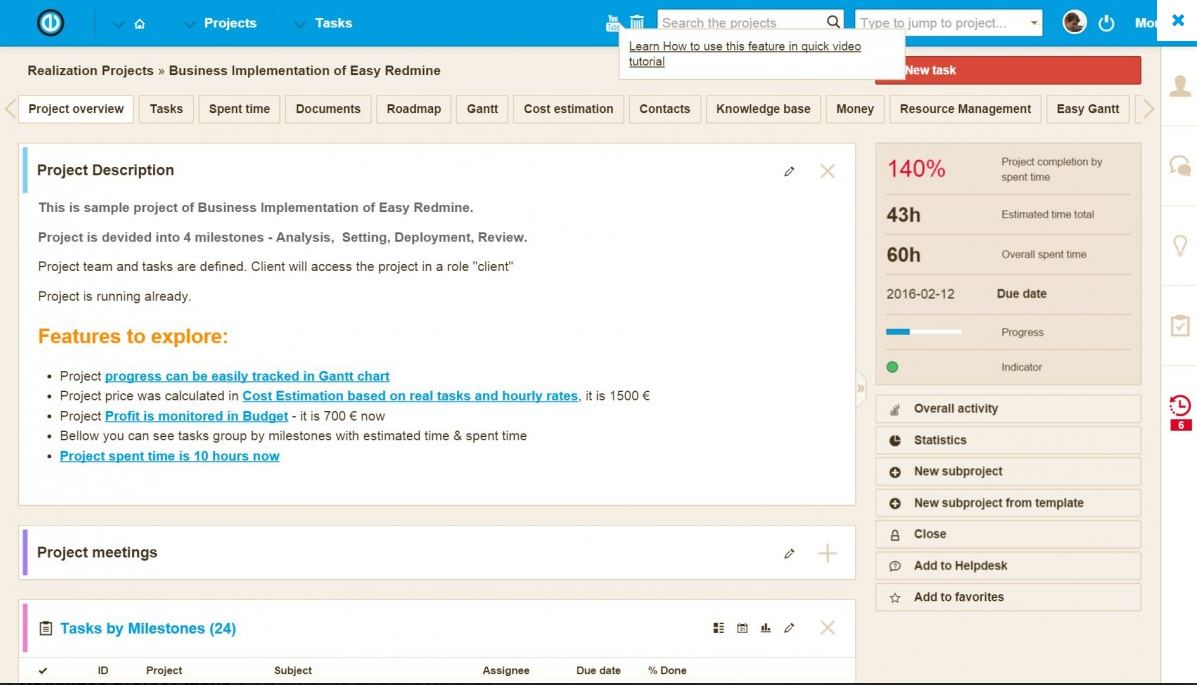Open the time tracking clock icon
Image resolution: width=1197 pixels, height=685 pixels.
coord(1180,406)
